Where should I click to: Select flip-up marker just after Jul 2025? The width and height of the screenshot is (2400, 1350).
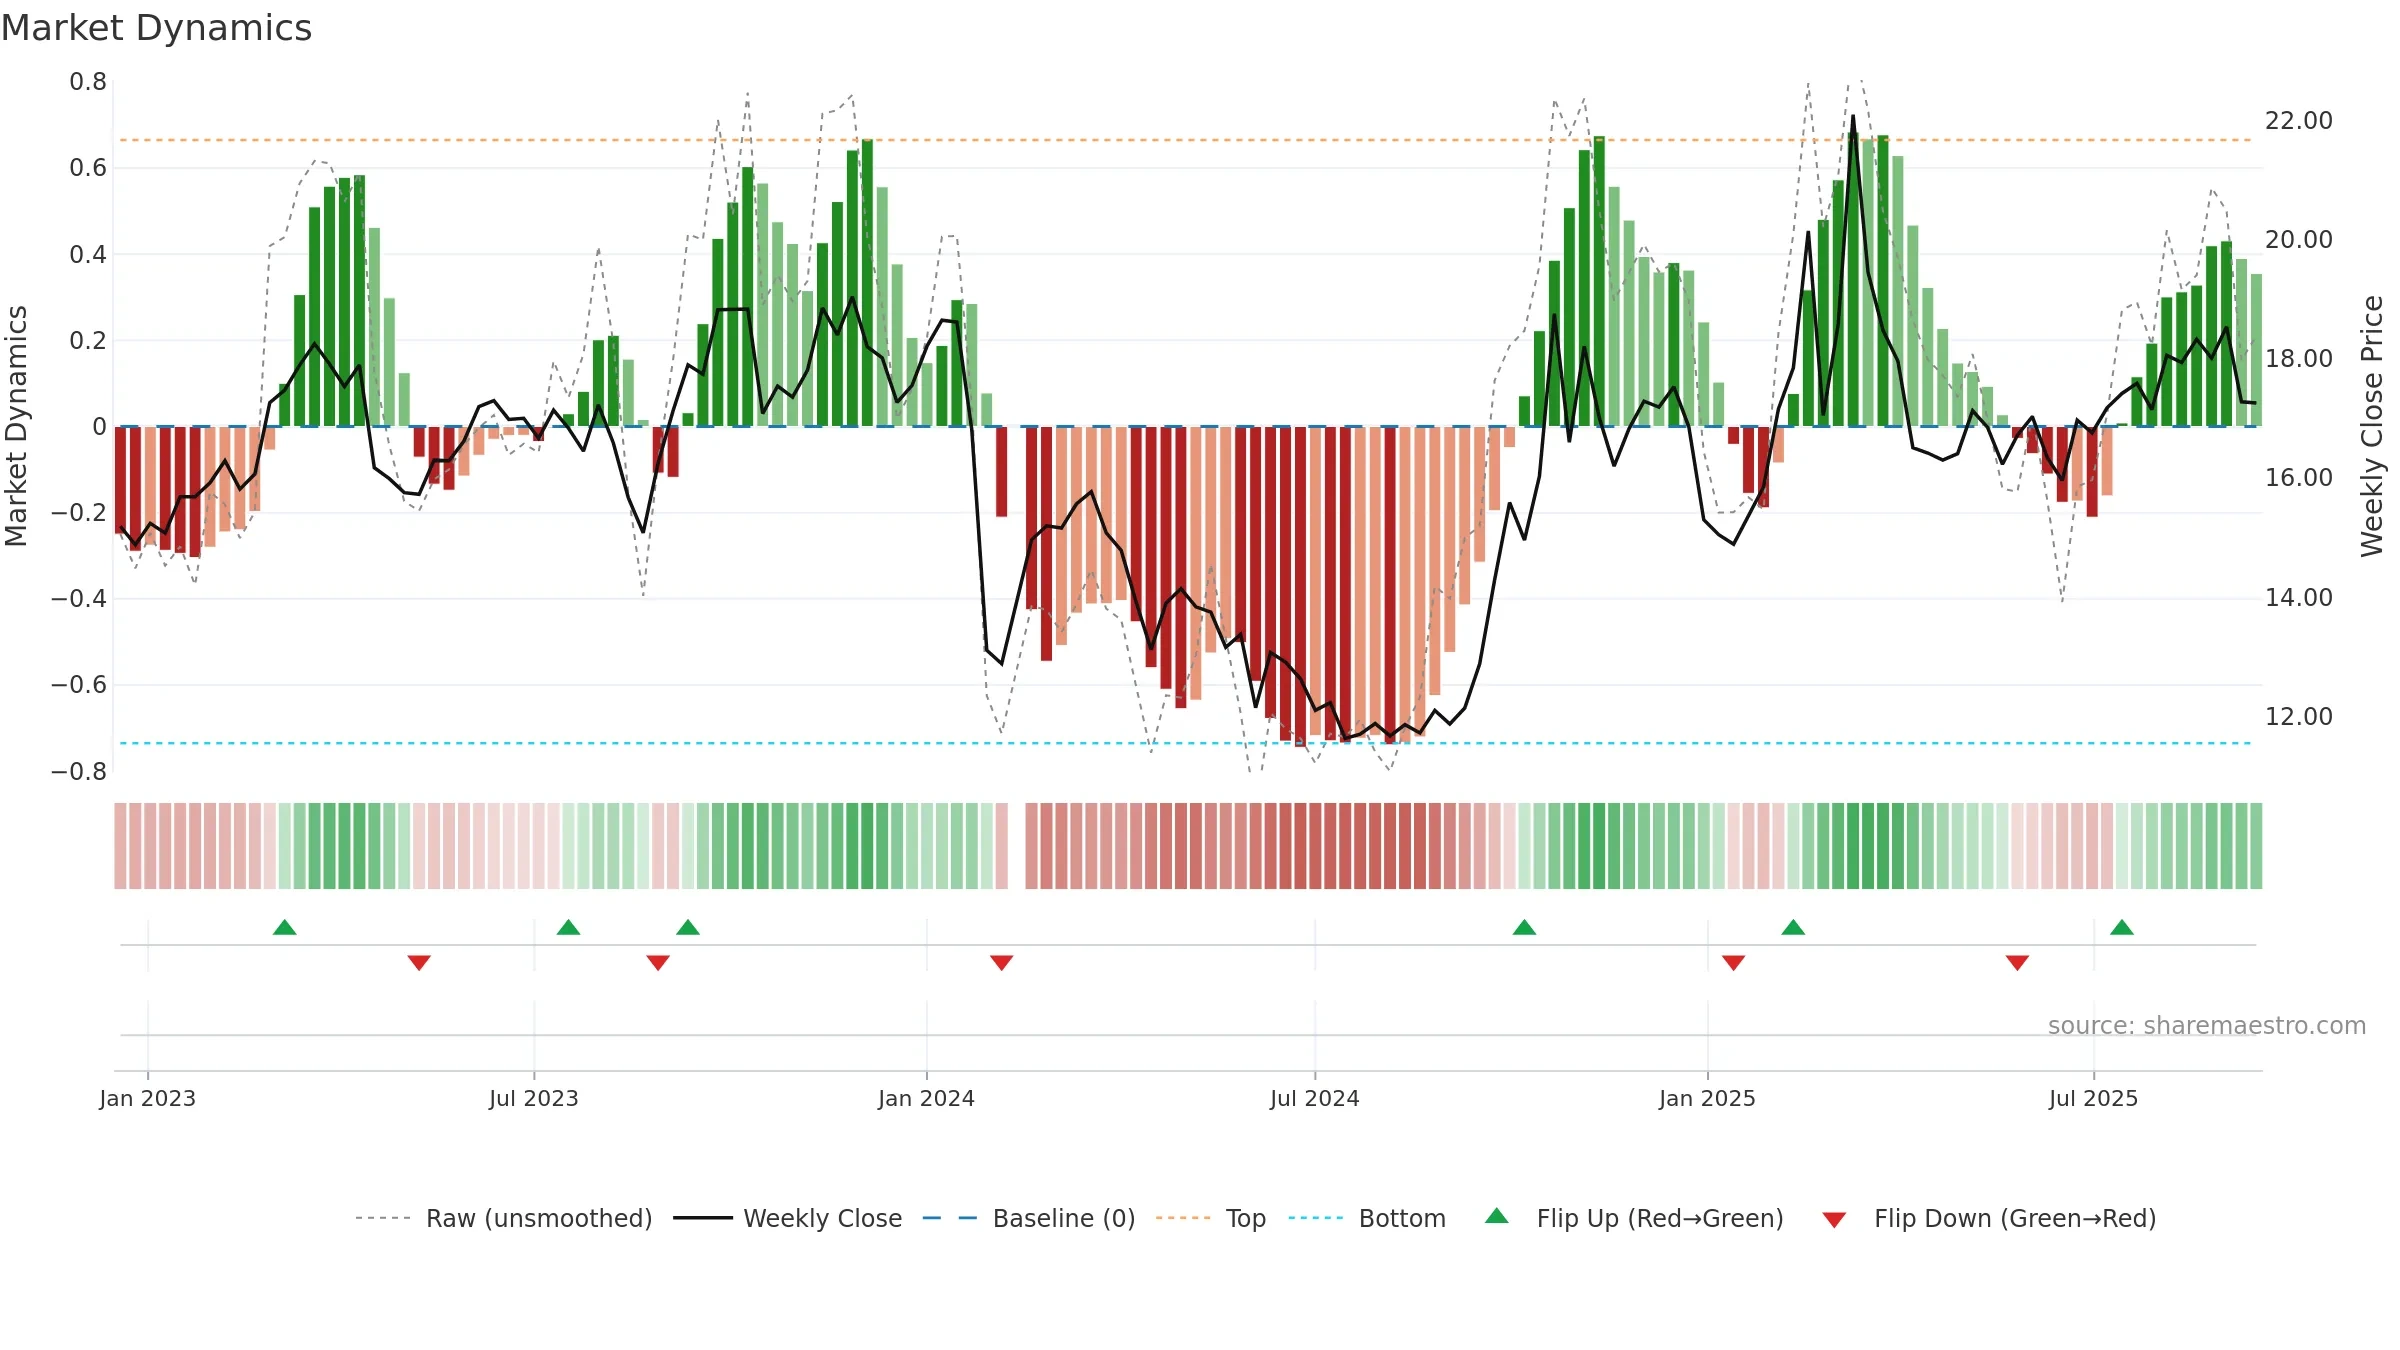2122,927
